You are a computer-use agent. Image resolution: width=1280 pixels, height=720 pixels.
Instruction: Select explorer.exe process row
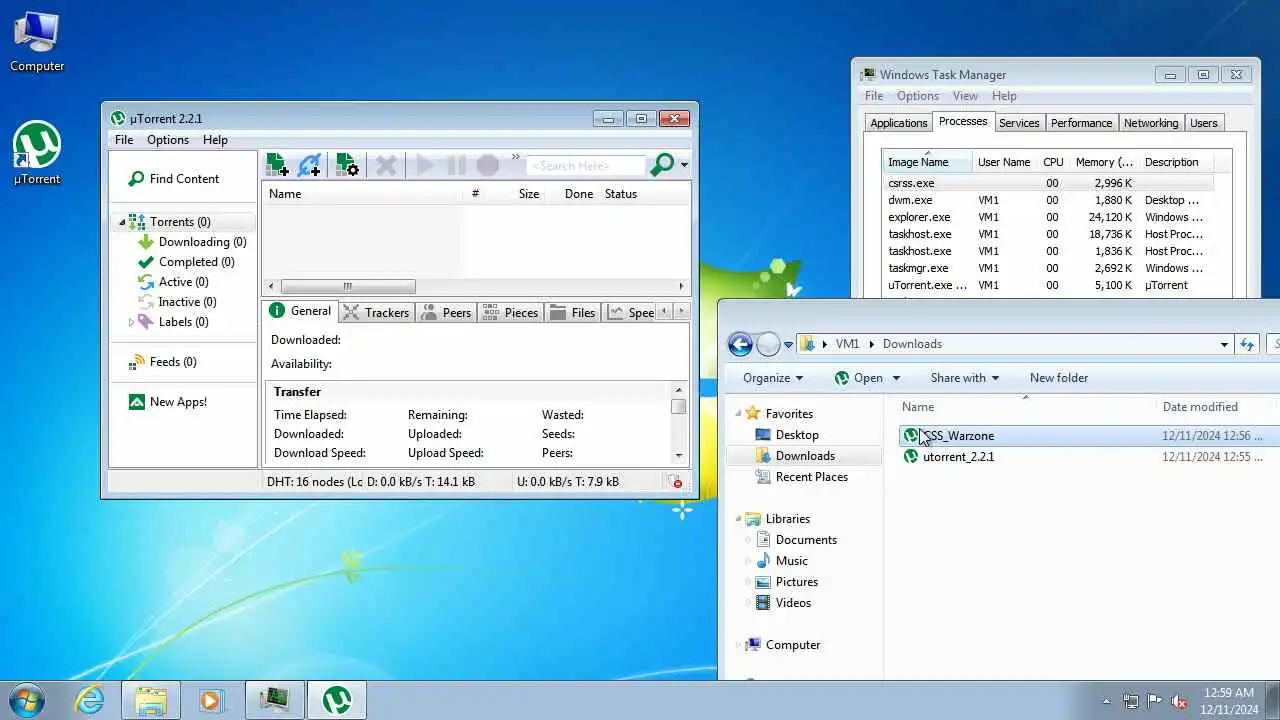click(1048, 217)
